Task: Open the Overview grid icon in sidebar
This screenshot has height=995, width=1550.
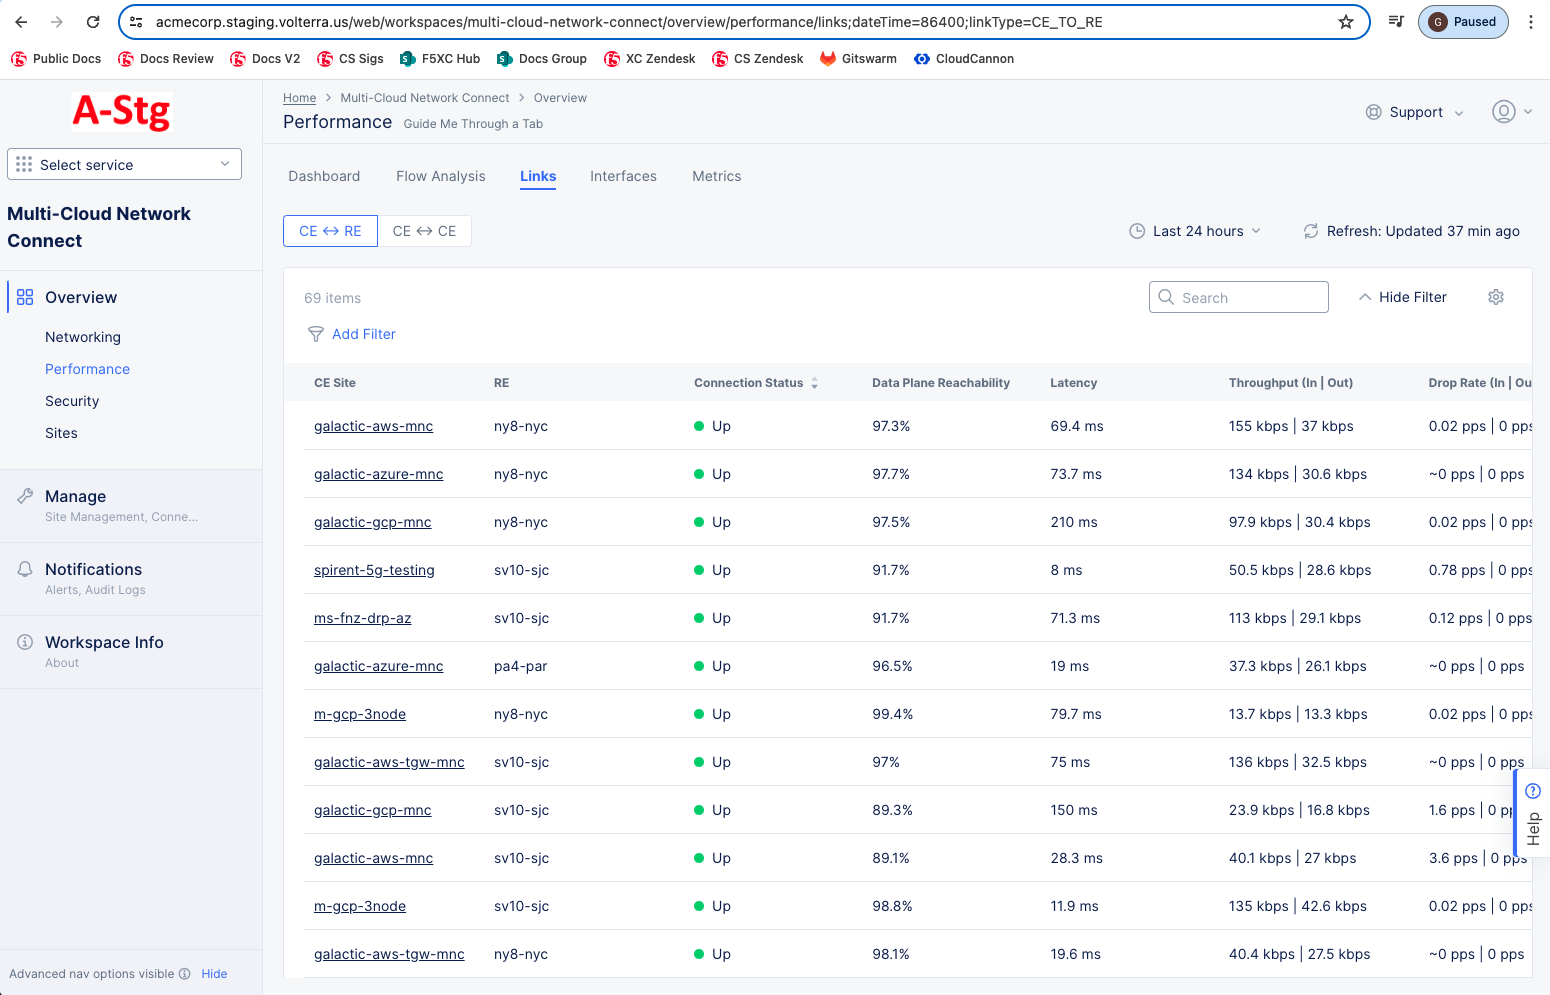Action: [24, 296]
